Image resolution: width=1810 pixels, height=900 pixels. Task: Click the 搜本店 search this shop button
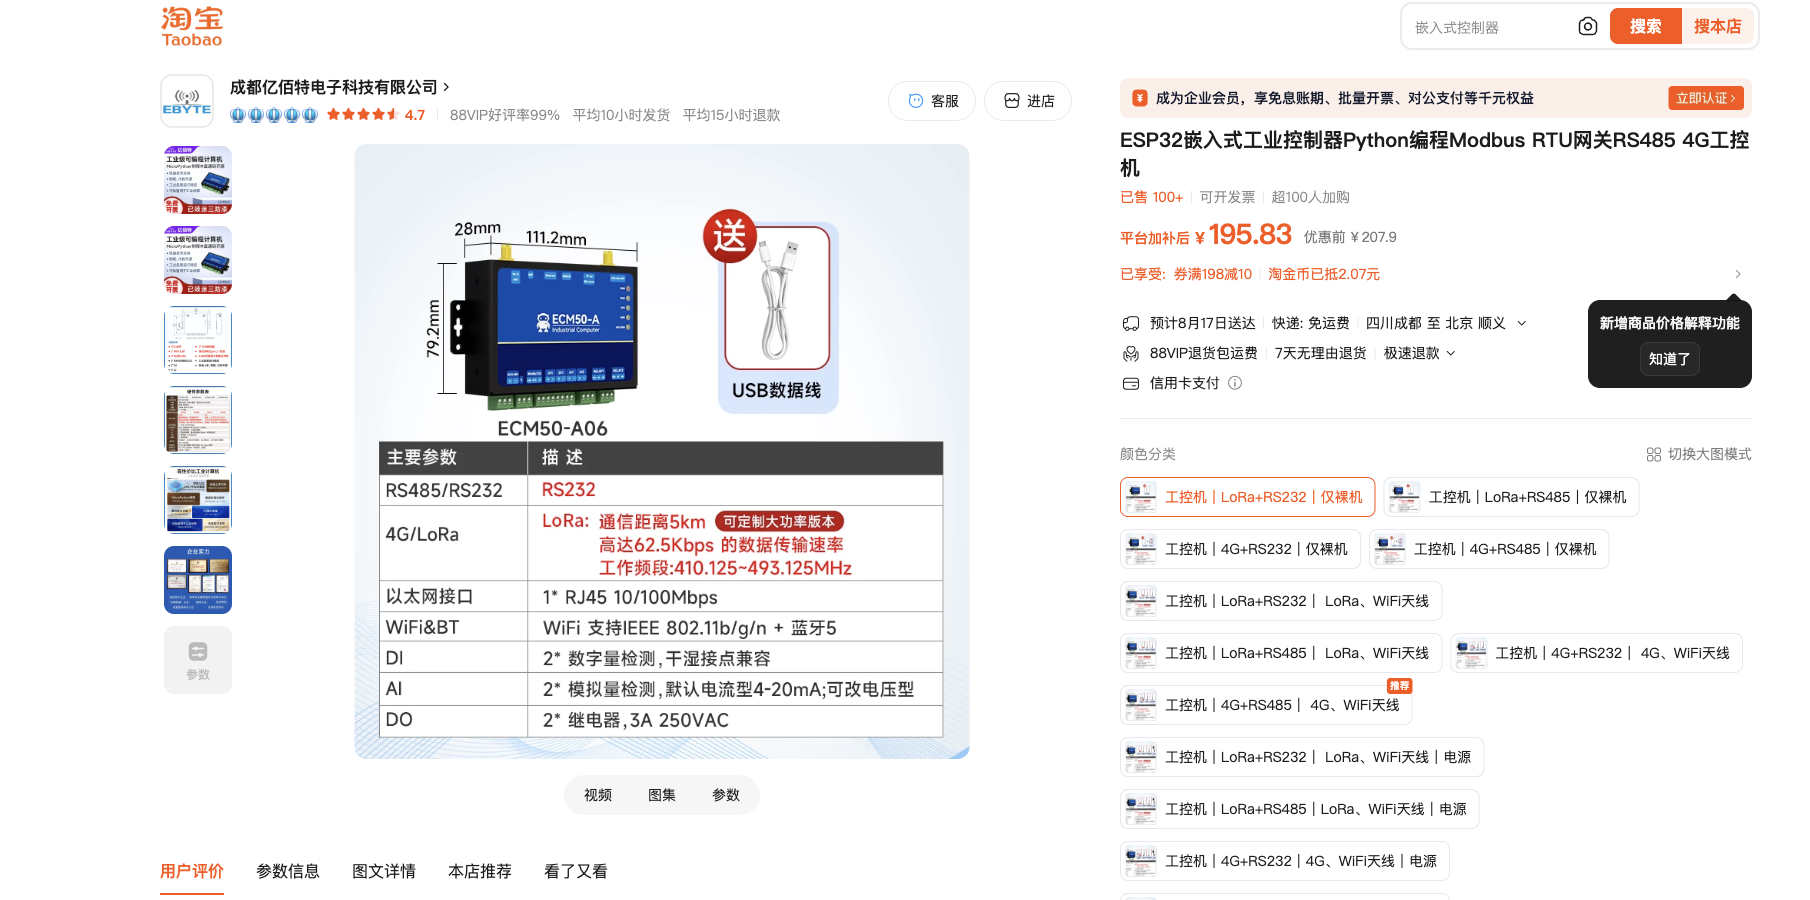[x=1718, y=27]
